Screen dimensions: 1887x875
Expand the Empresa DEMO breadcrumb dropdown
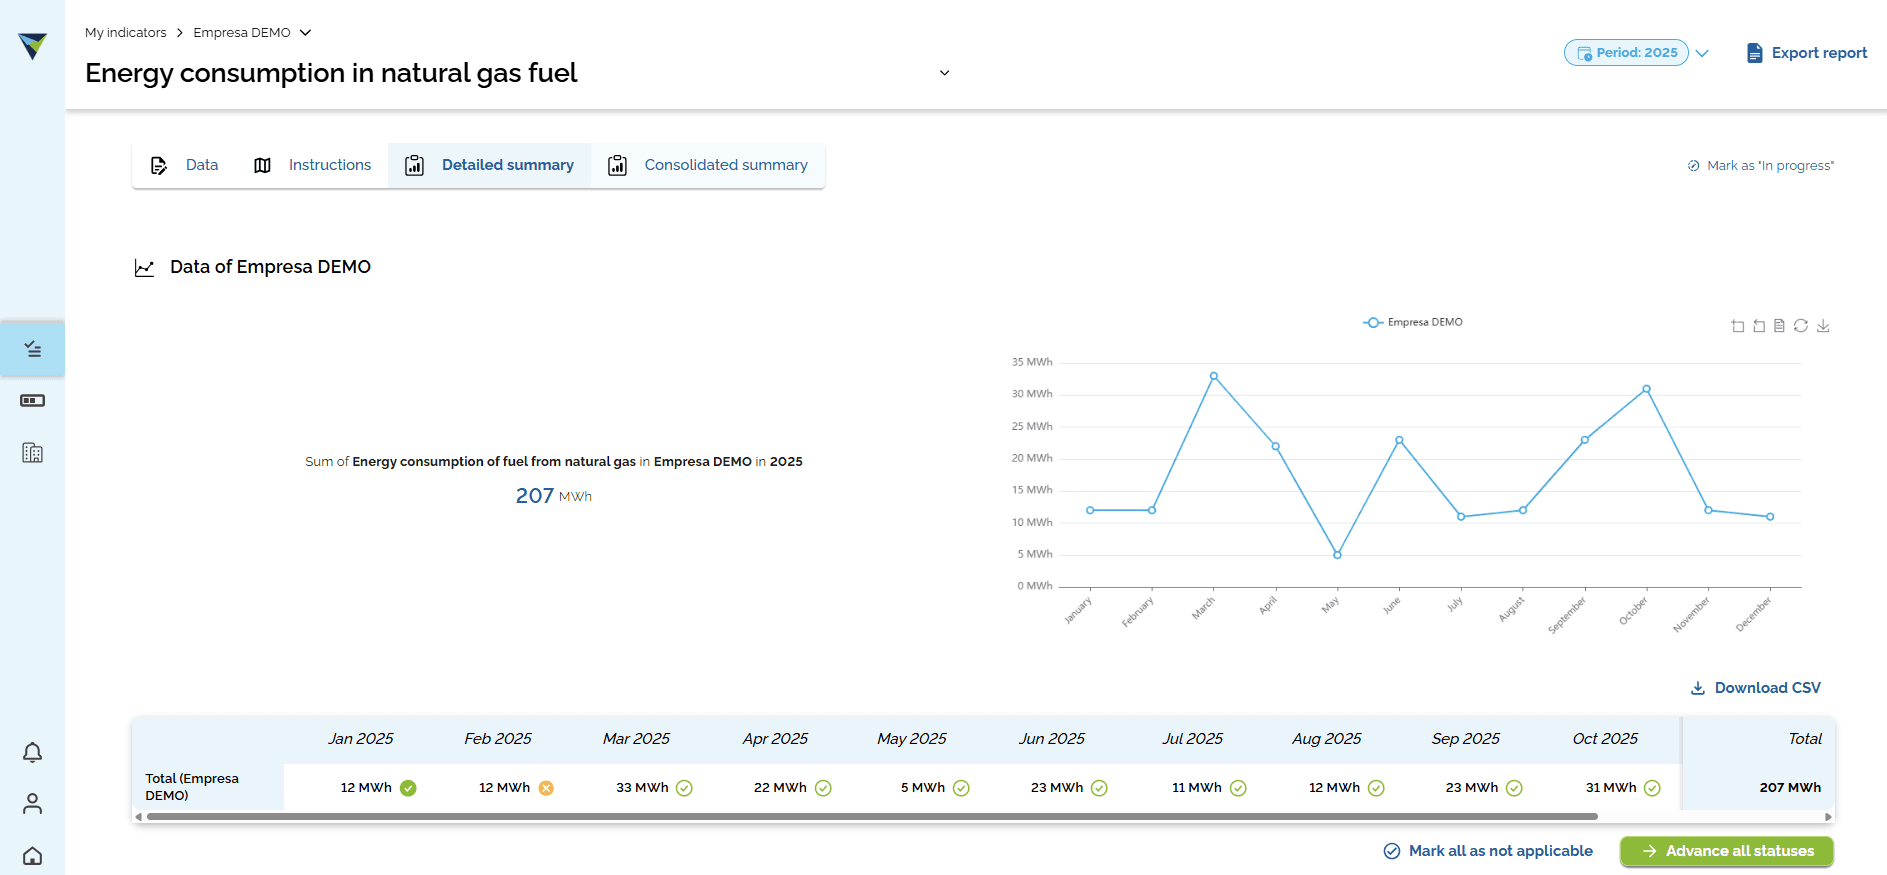click(305, 33)
